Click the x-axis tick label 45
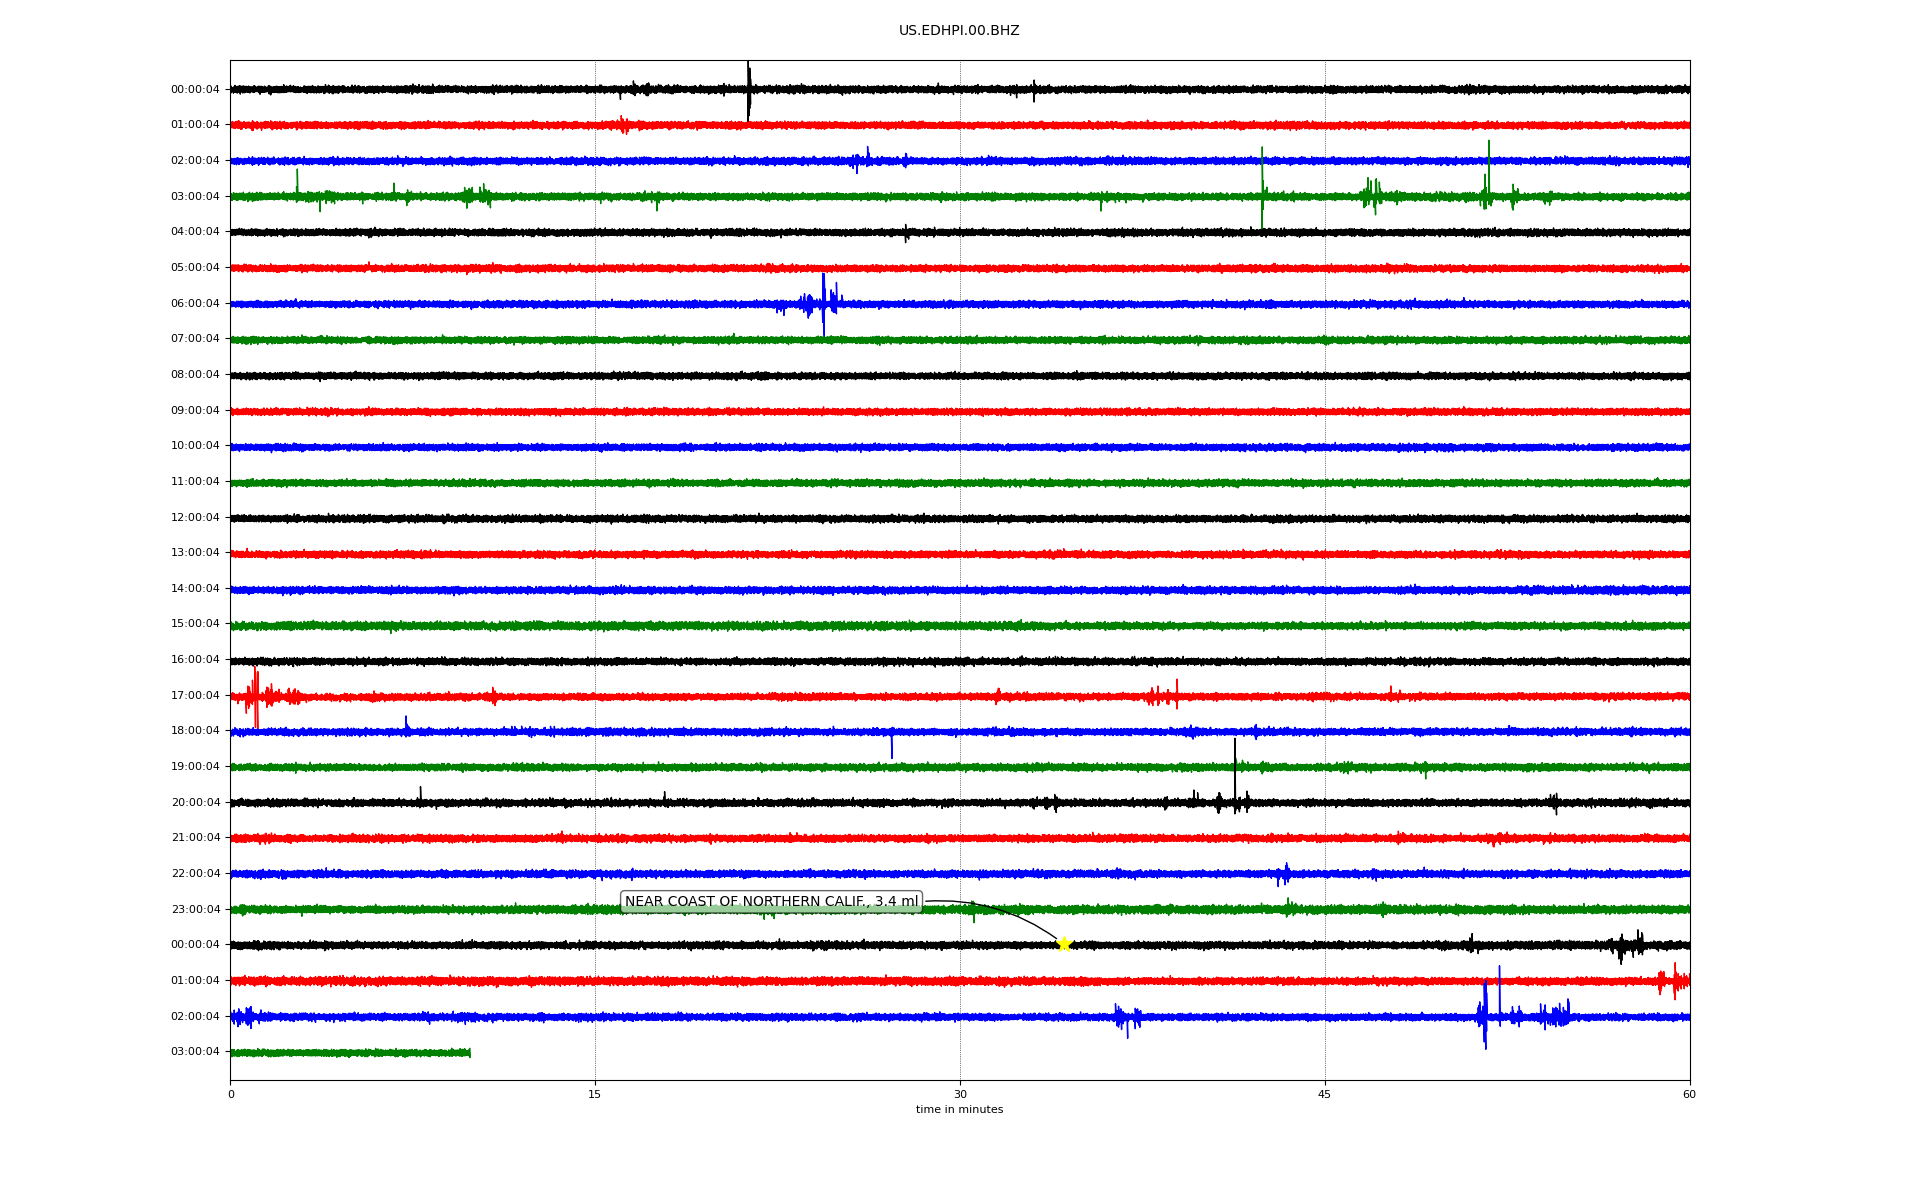 [x=1324, y=1095]
